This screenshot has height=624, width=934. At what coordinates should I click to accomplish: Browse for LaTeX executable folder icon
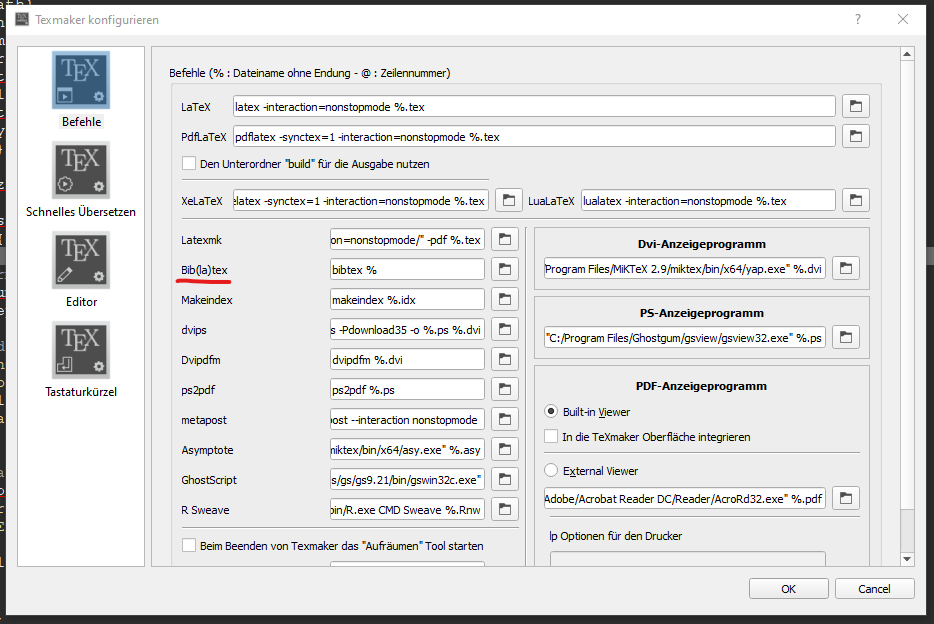click(855, 106)
